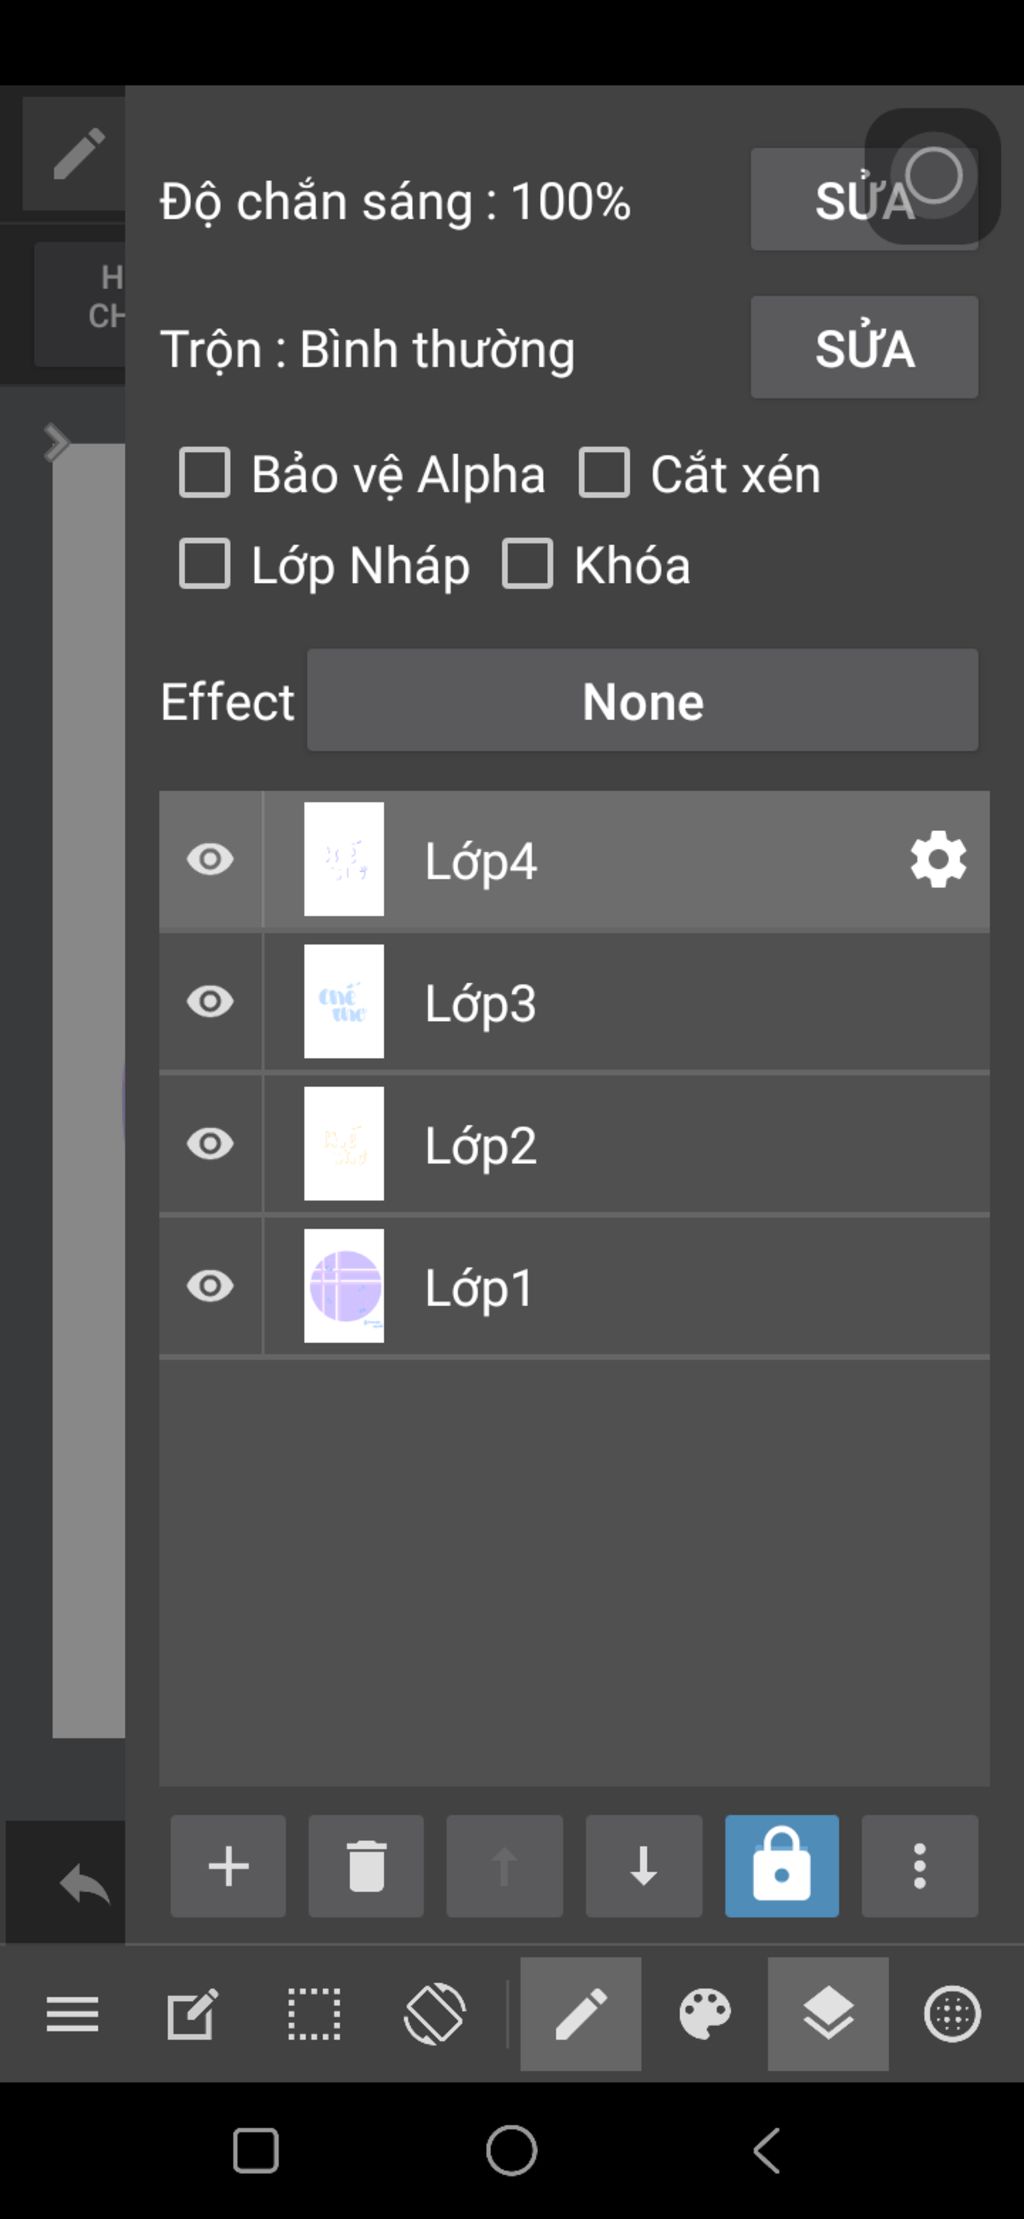Move layer down with arrow icon
Viewport: 1024px width, 2219px height.
(643, 1866)
